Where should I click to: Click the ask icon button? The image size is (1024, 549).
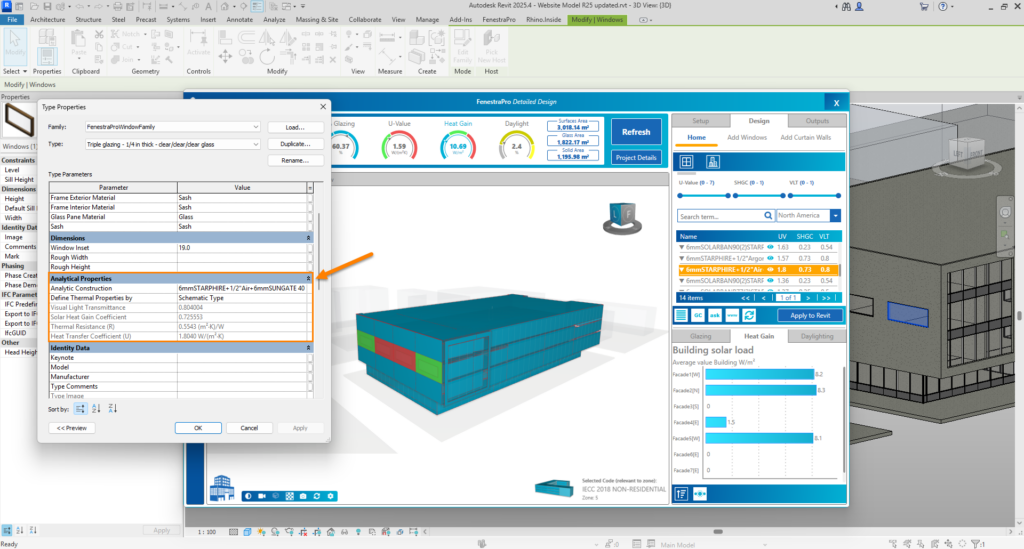point(715,315)
